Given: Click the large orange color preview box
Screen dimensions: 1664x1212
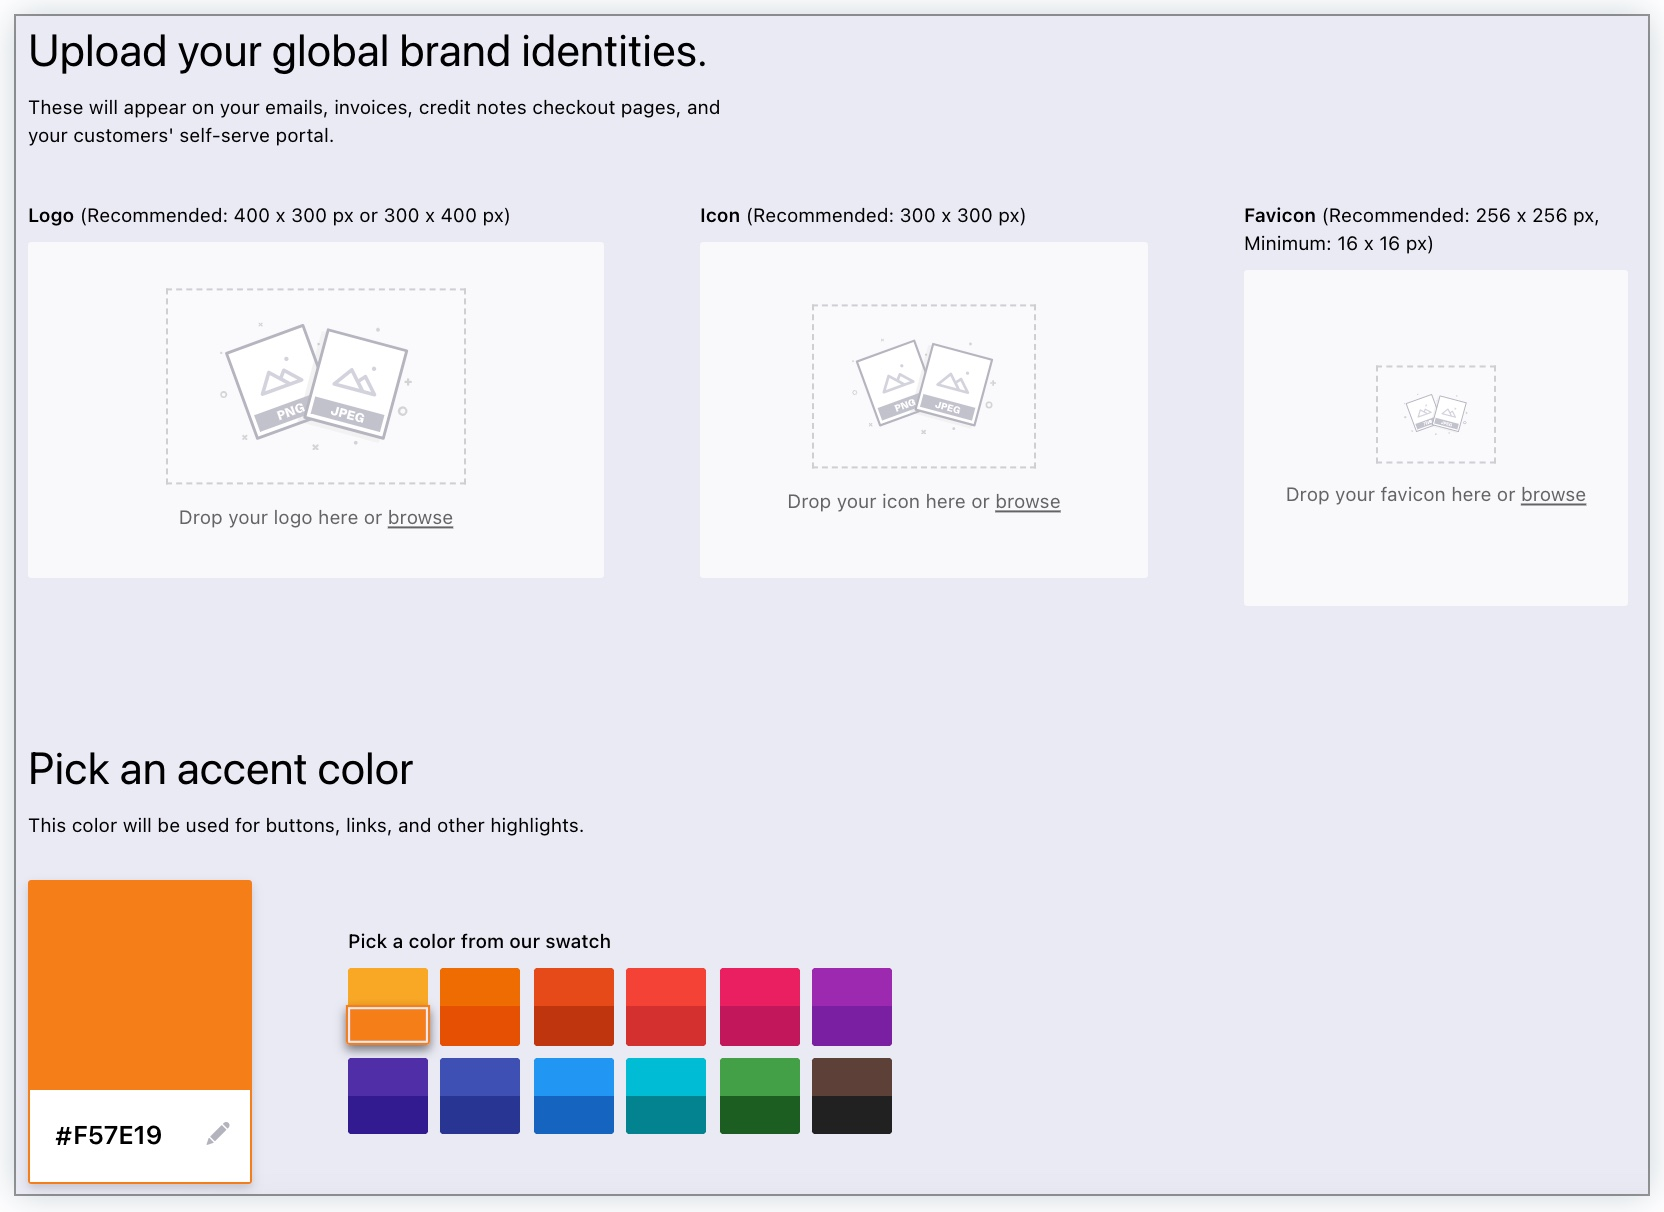Looking at the screenshot, I should tap(140, 984).
